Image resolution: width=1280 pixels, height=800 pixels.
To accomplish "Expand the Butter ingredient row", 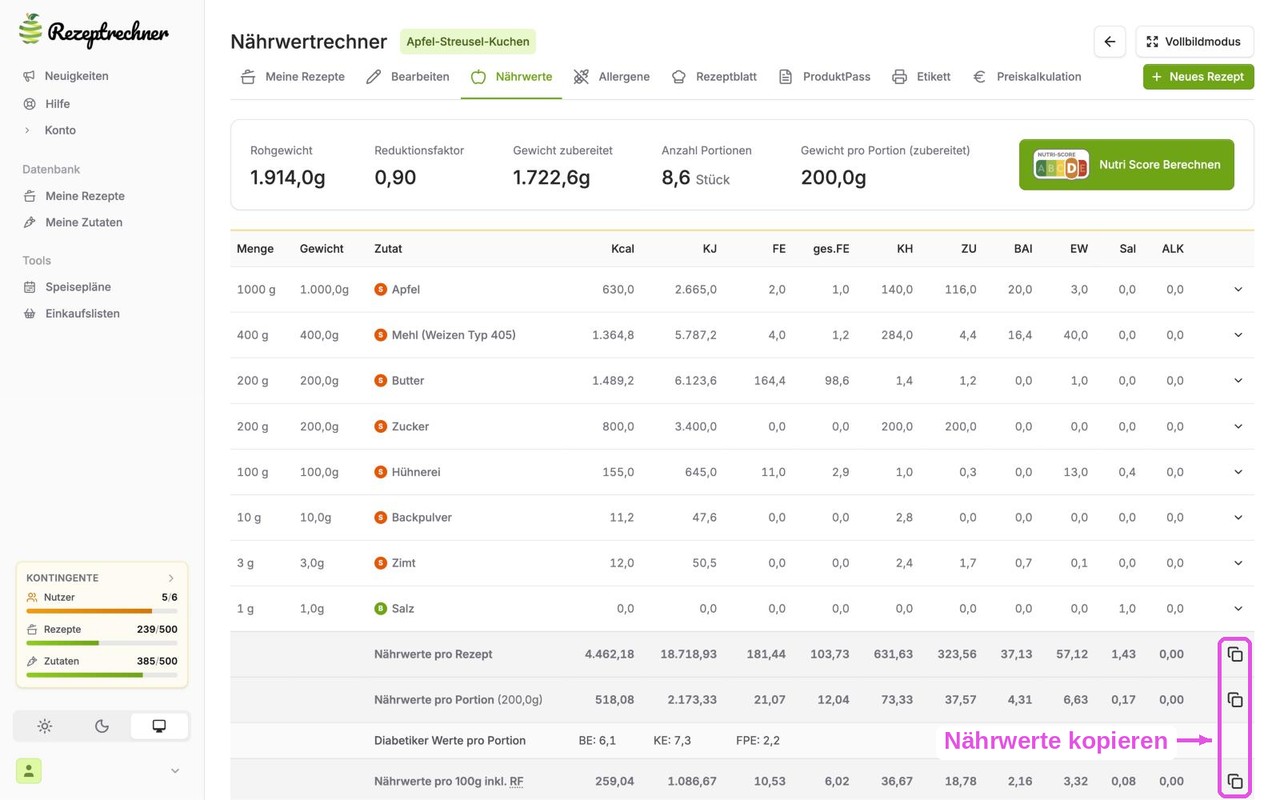I will click(1238, 380).
